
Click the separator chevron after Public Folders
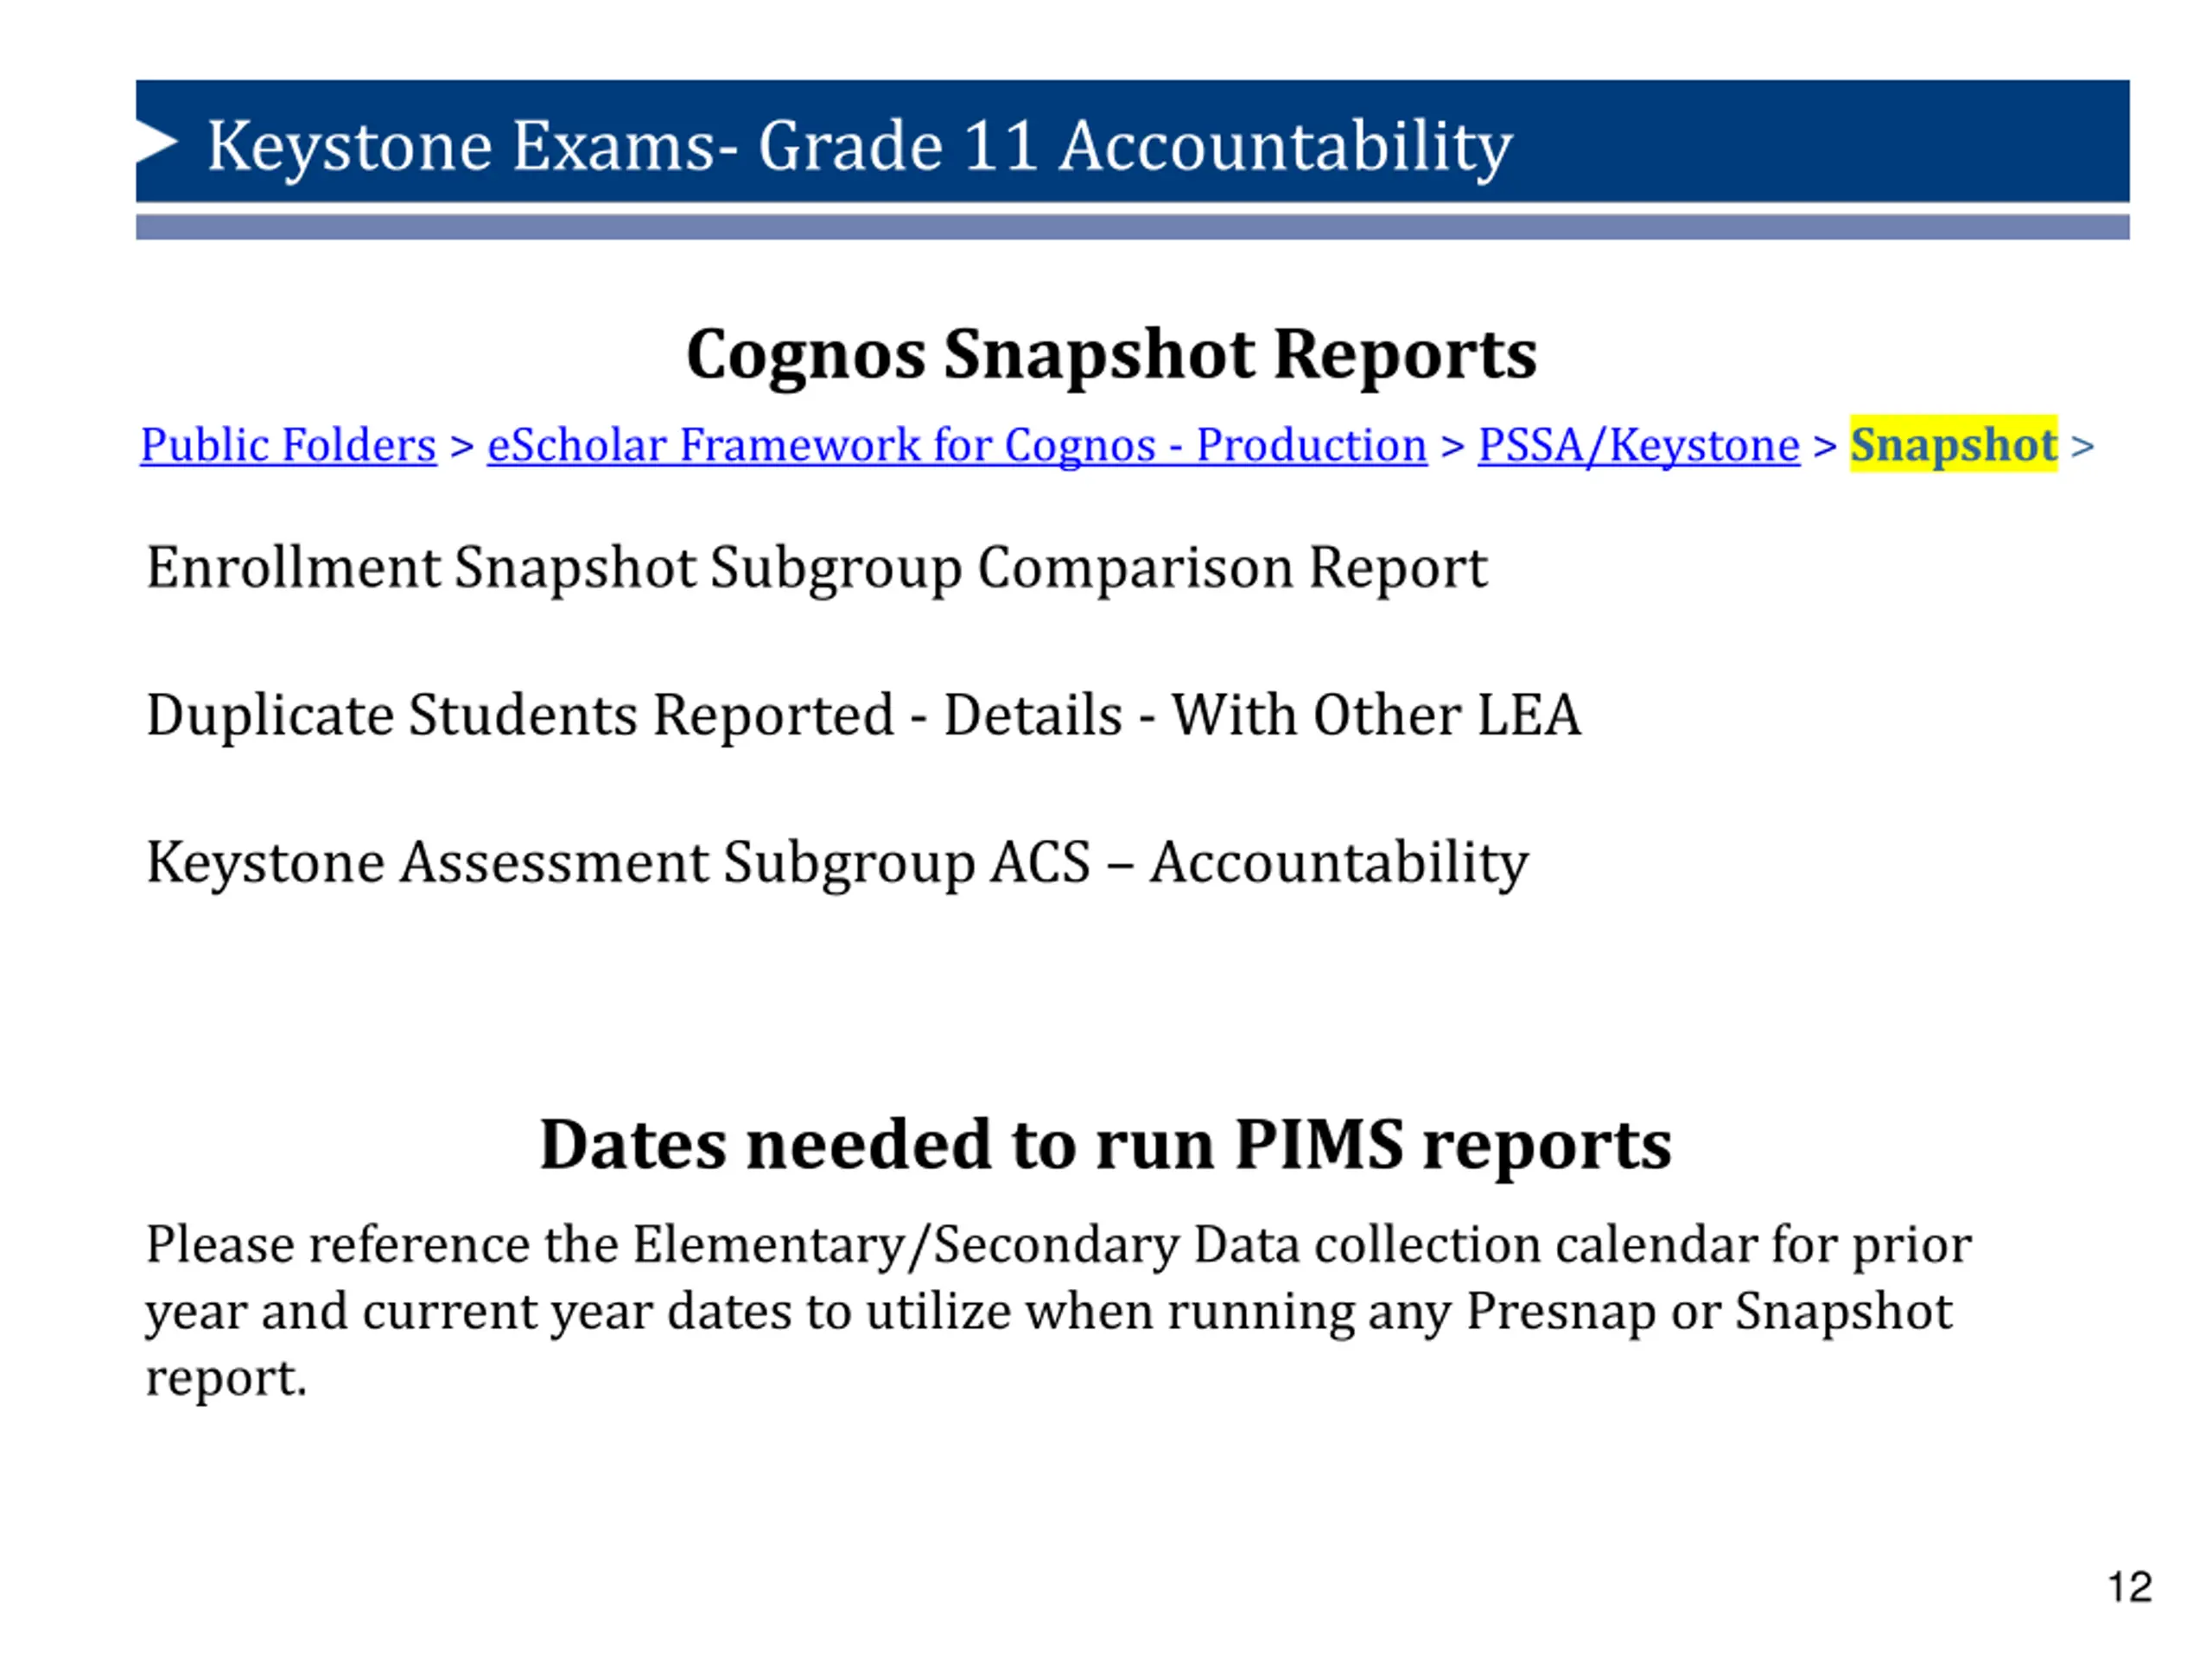[462, 446]
